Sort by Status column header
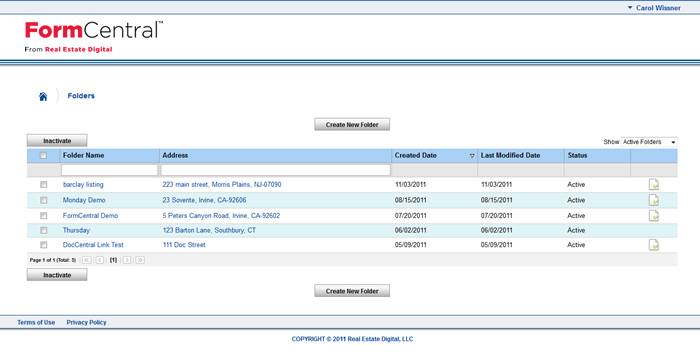700x361 pixels. point(577,155)
